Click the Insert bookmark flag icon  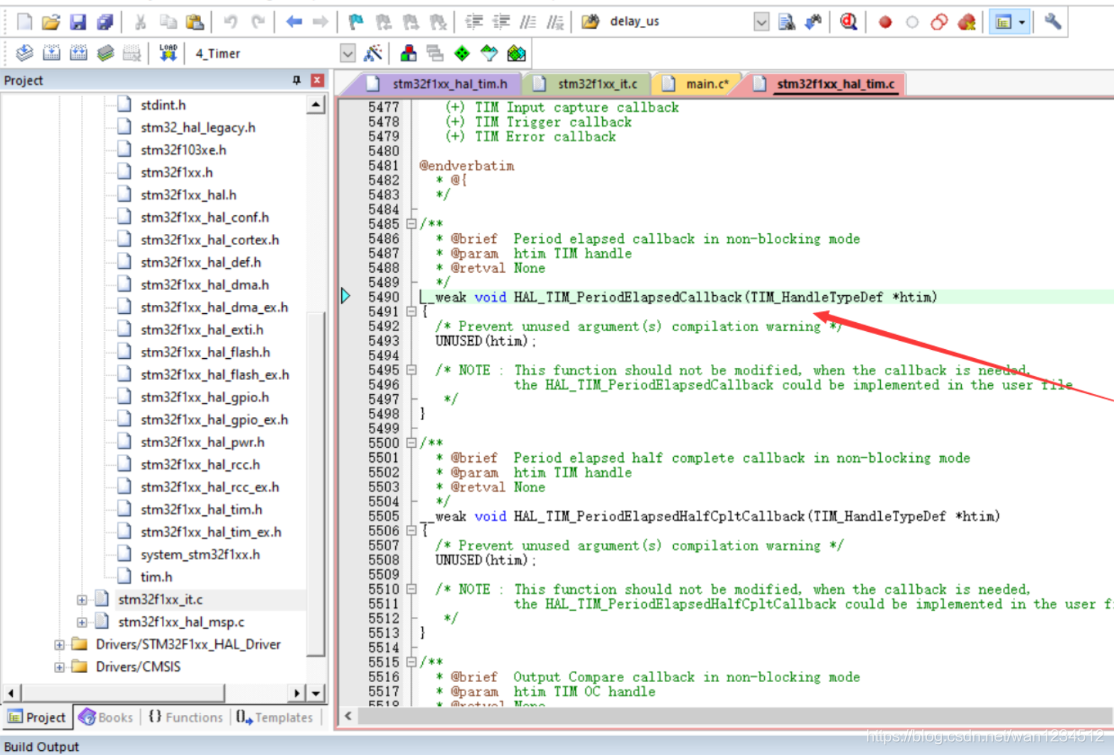356,21
